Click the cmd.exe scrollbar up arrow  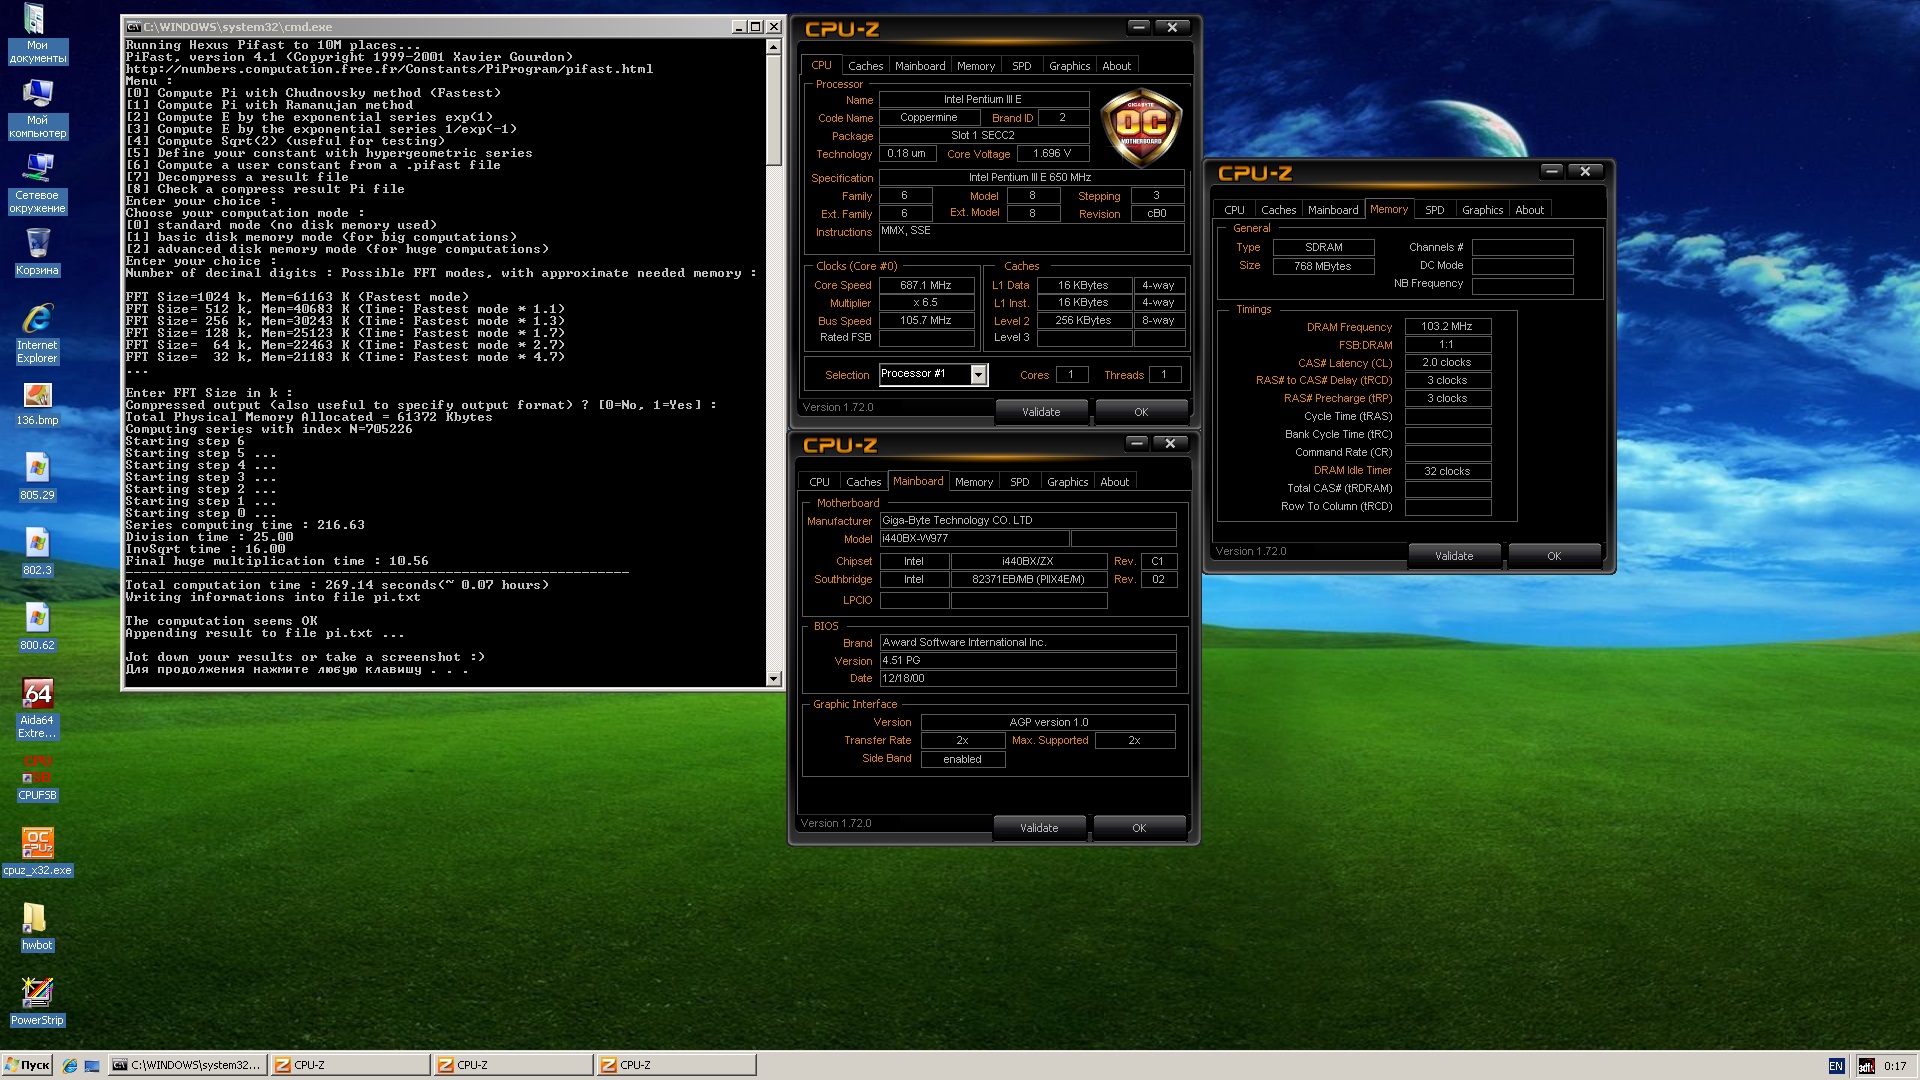pyautogui.click(x=773, y=46)
